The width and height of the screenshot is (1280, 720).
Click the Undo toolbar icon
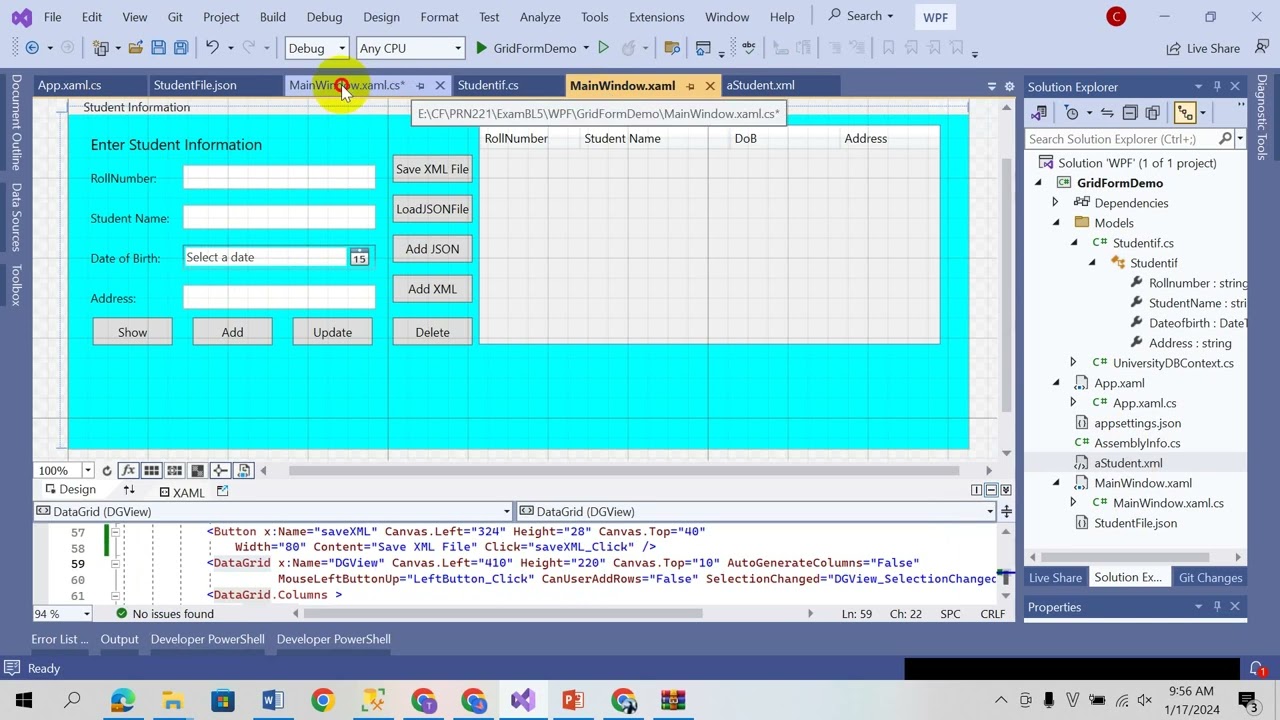tap(212, 48)
